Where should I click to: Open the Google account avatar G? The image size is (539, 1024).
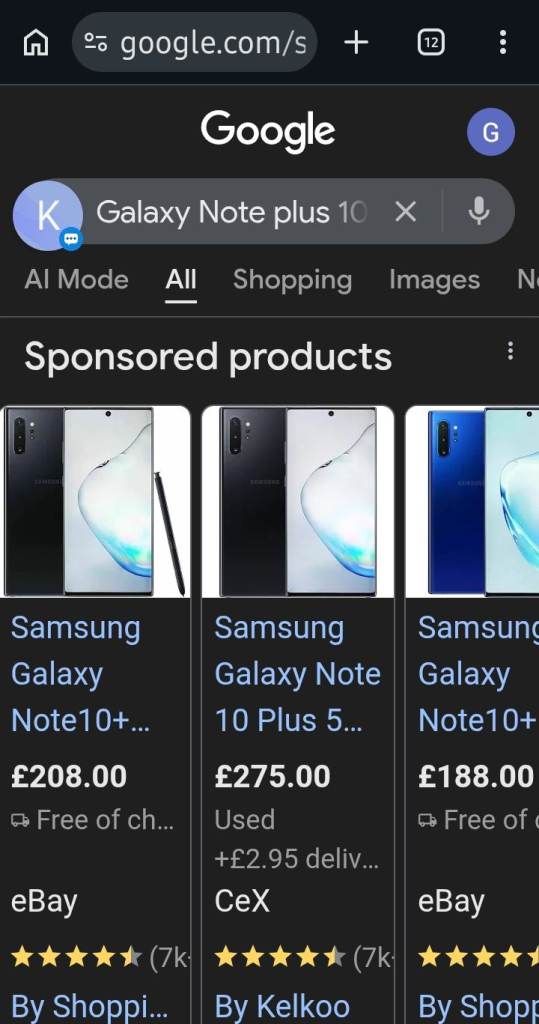pyautogui.click(x=491, y=133)
